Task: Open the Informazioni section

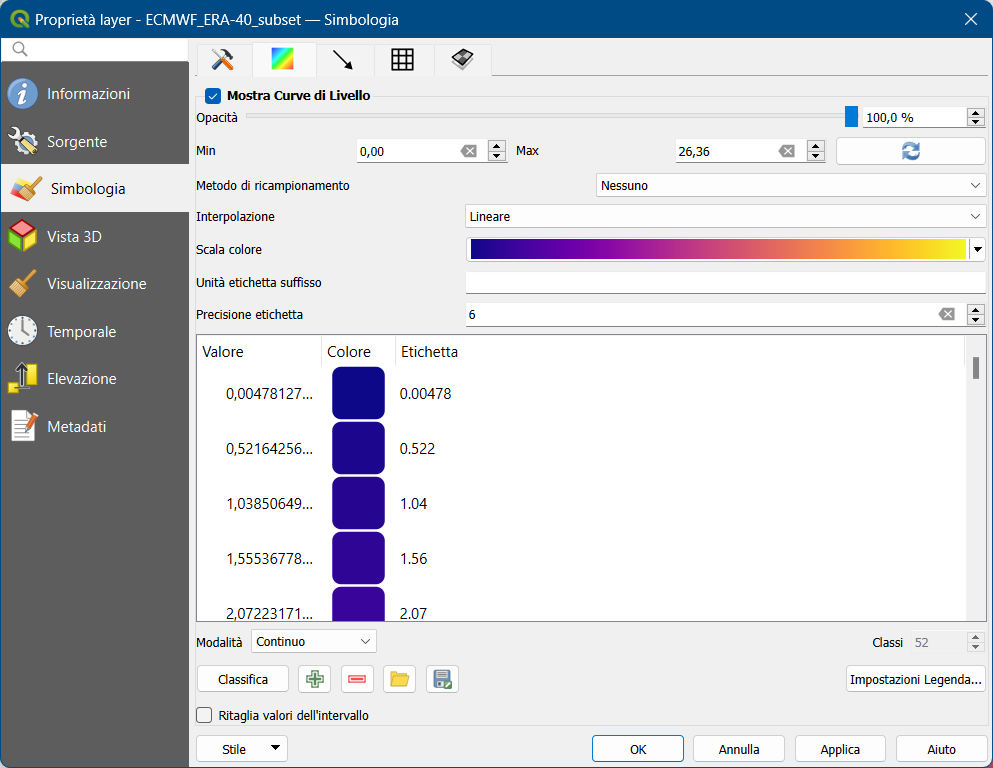Action: [94, 94]
